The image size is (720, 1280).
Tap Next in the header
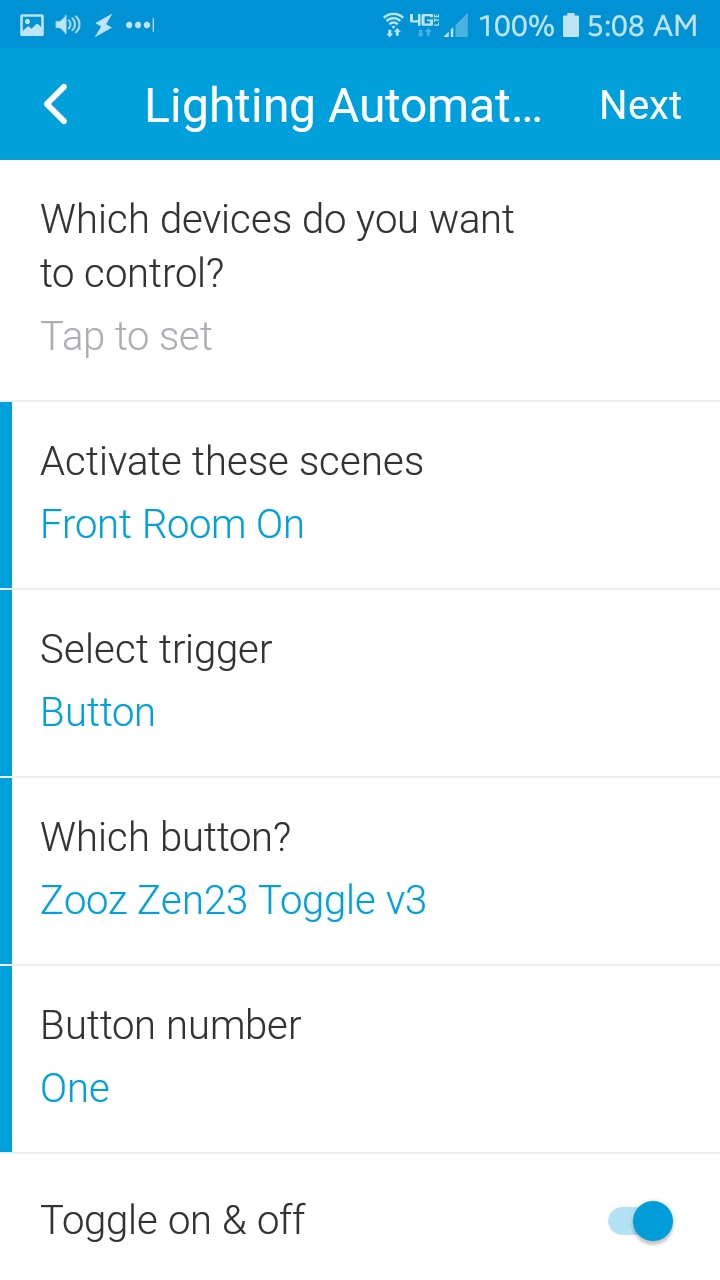tap(640, 105)
